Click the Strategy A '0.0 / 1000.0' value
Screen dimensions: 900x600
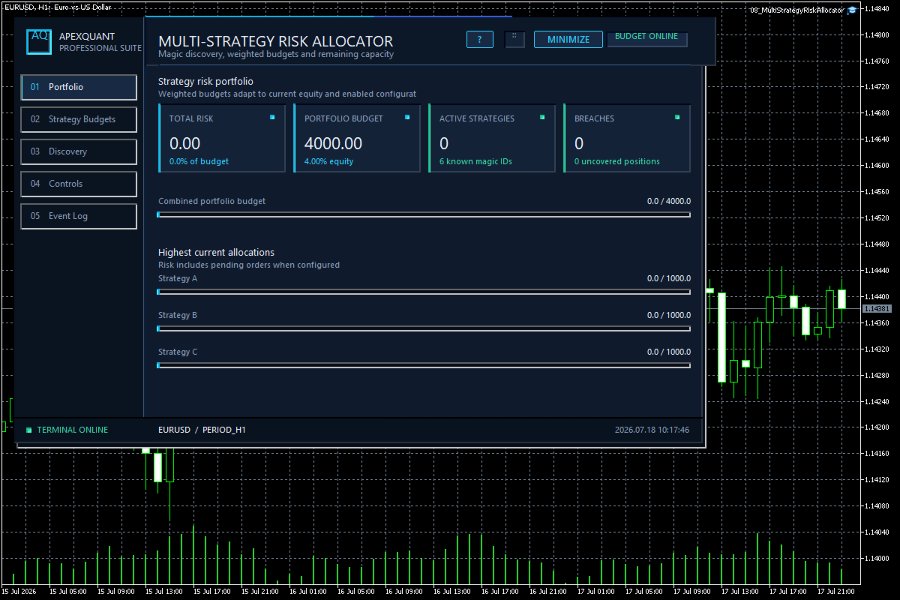point(669,278)
